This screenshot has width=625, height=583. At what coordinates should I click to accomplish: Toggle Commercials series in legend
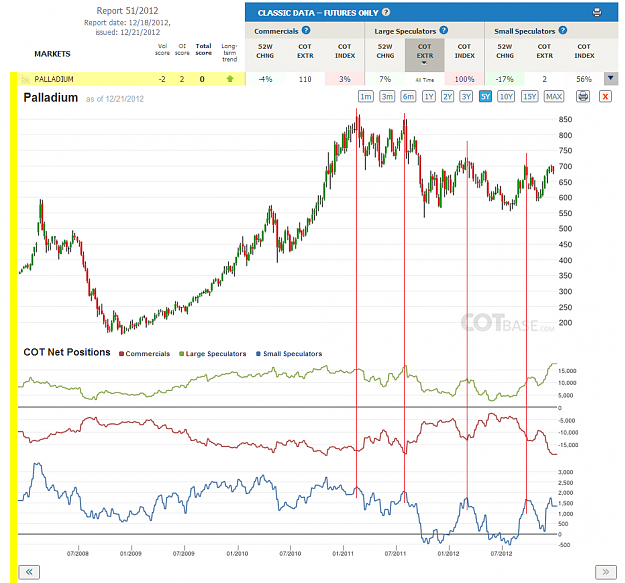[144, 353]
